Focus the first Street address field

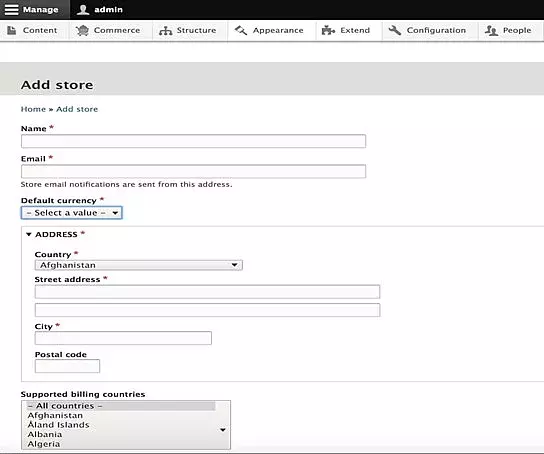207,292
